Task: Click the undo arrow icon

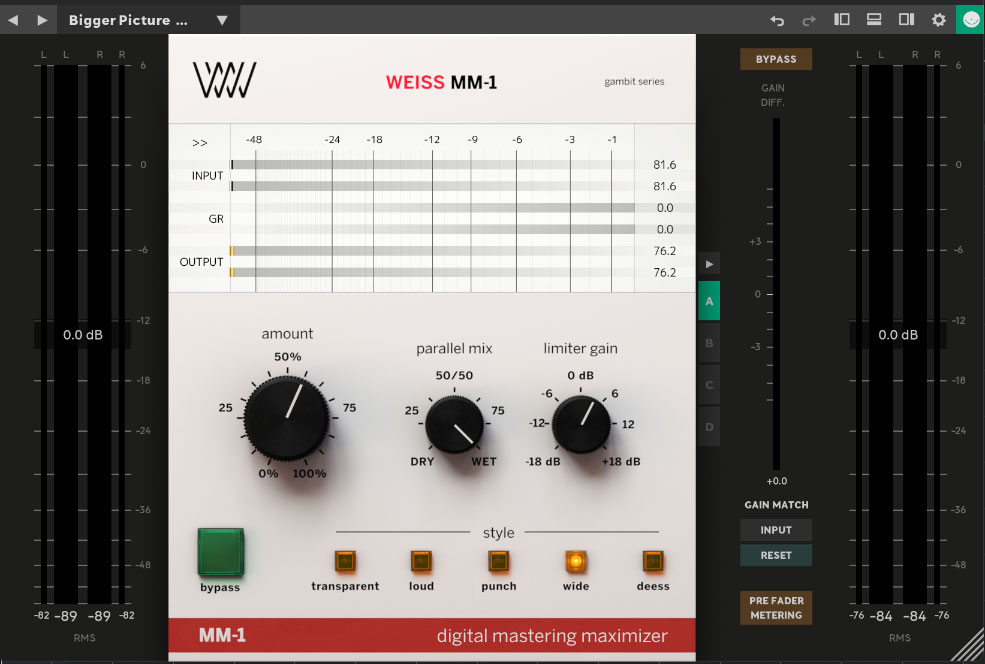Action: tap(777, 20)
